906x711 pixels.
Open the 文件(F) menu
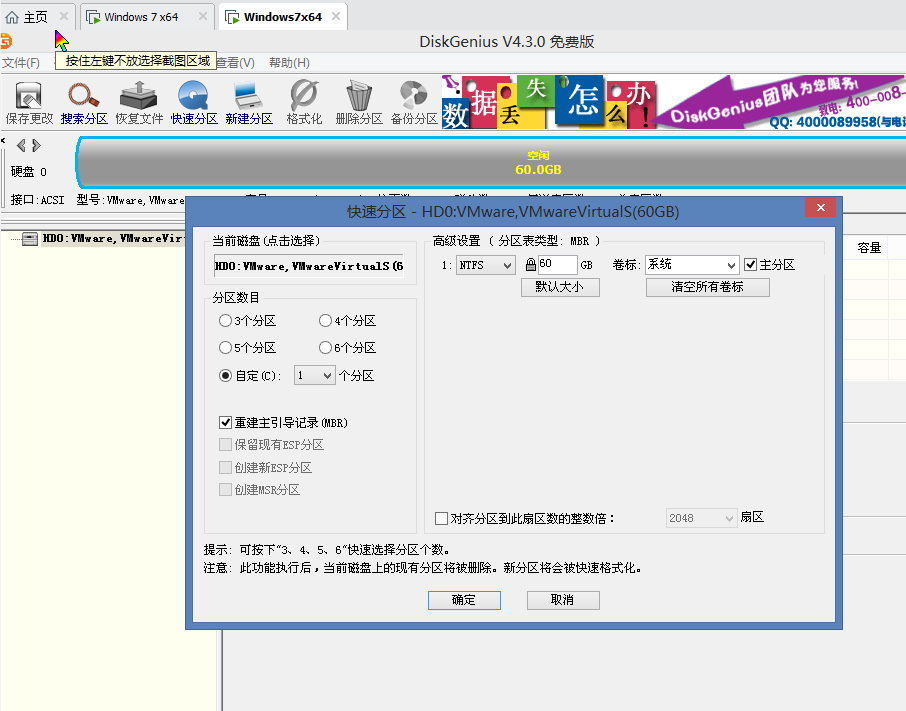(x=21, y=62)
